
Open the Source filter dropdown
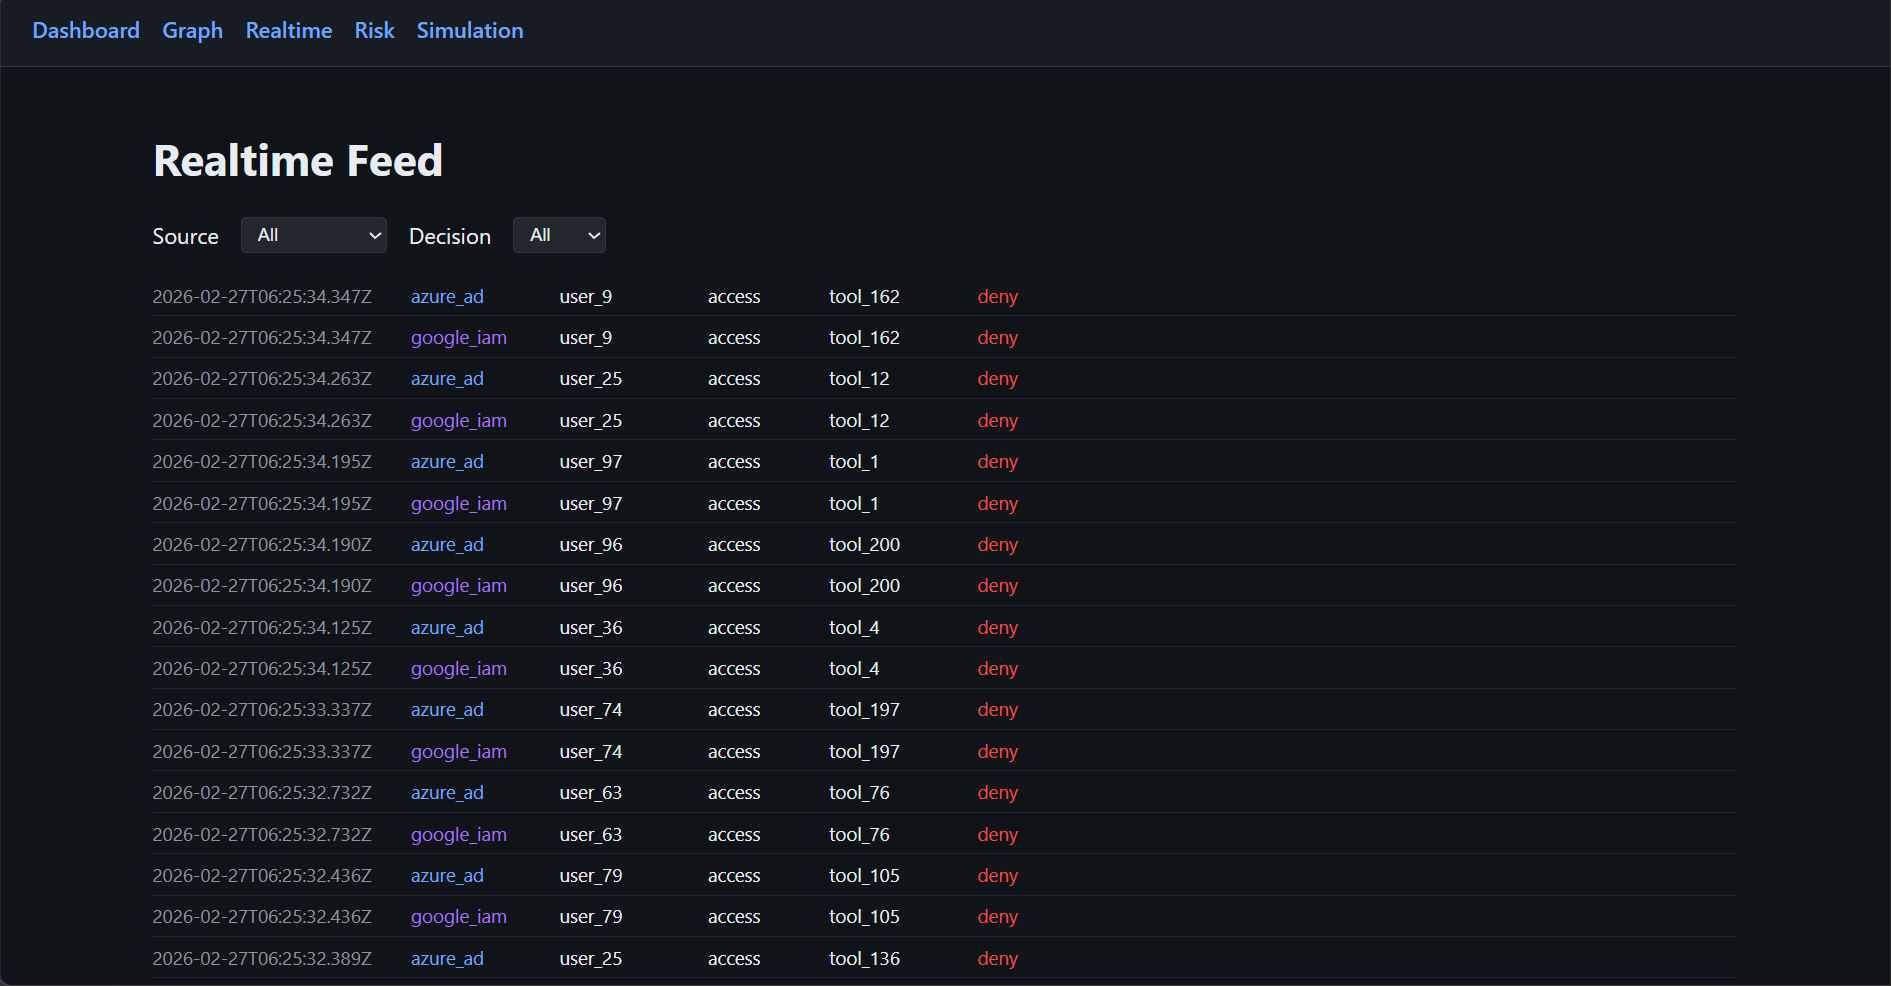click(x=313, y=235)
